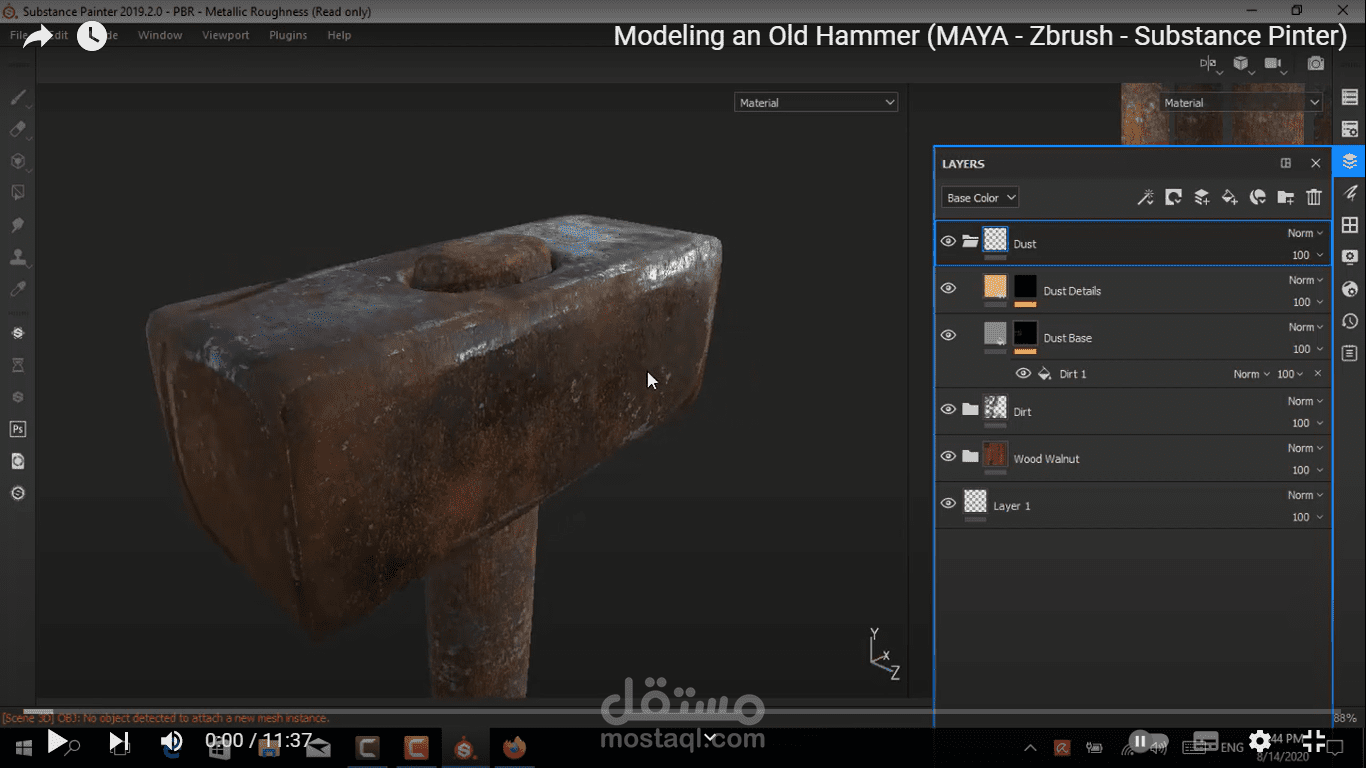Open the Base Color channel dropdown
This screenshot has width=1366, height=768.
coord(980,197)
